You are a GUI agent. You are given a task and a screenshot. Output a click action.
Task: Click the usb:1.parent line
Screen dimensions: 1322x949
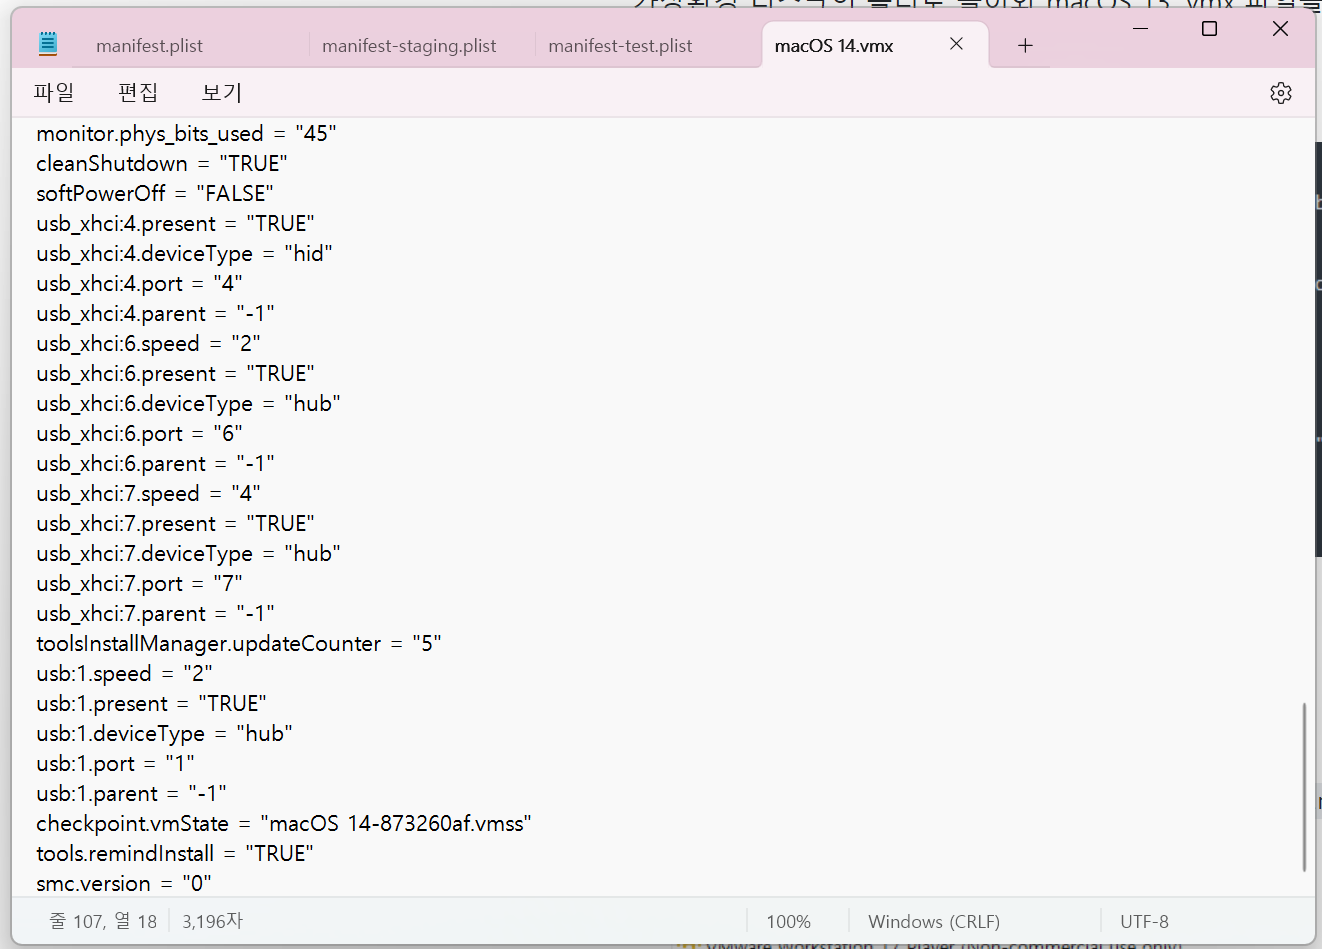click(x=131, y=794)
